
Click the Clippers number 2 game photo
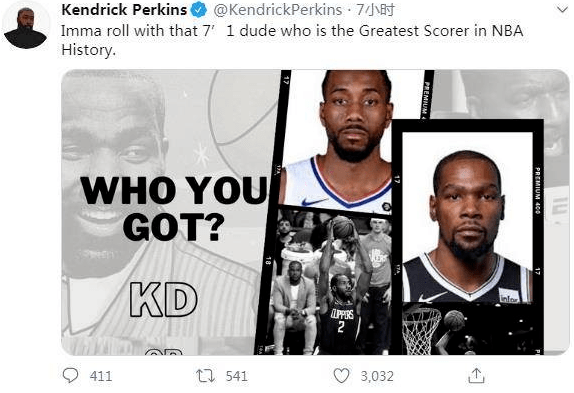(331, 282)
